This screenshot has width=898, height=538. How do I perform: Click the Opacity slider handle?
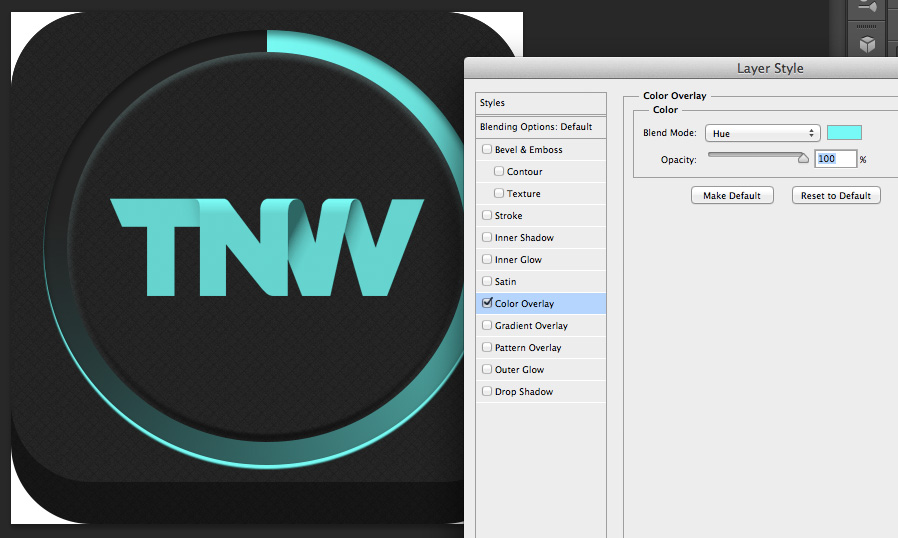[803, 158]
